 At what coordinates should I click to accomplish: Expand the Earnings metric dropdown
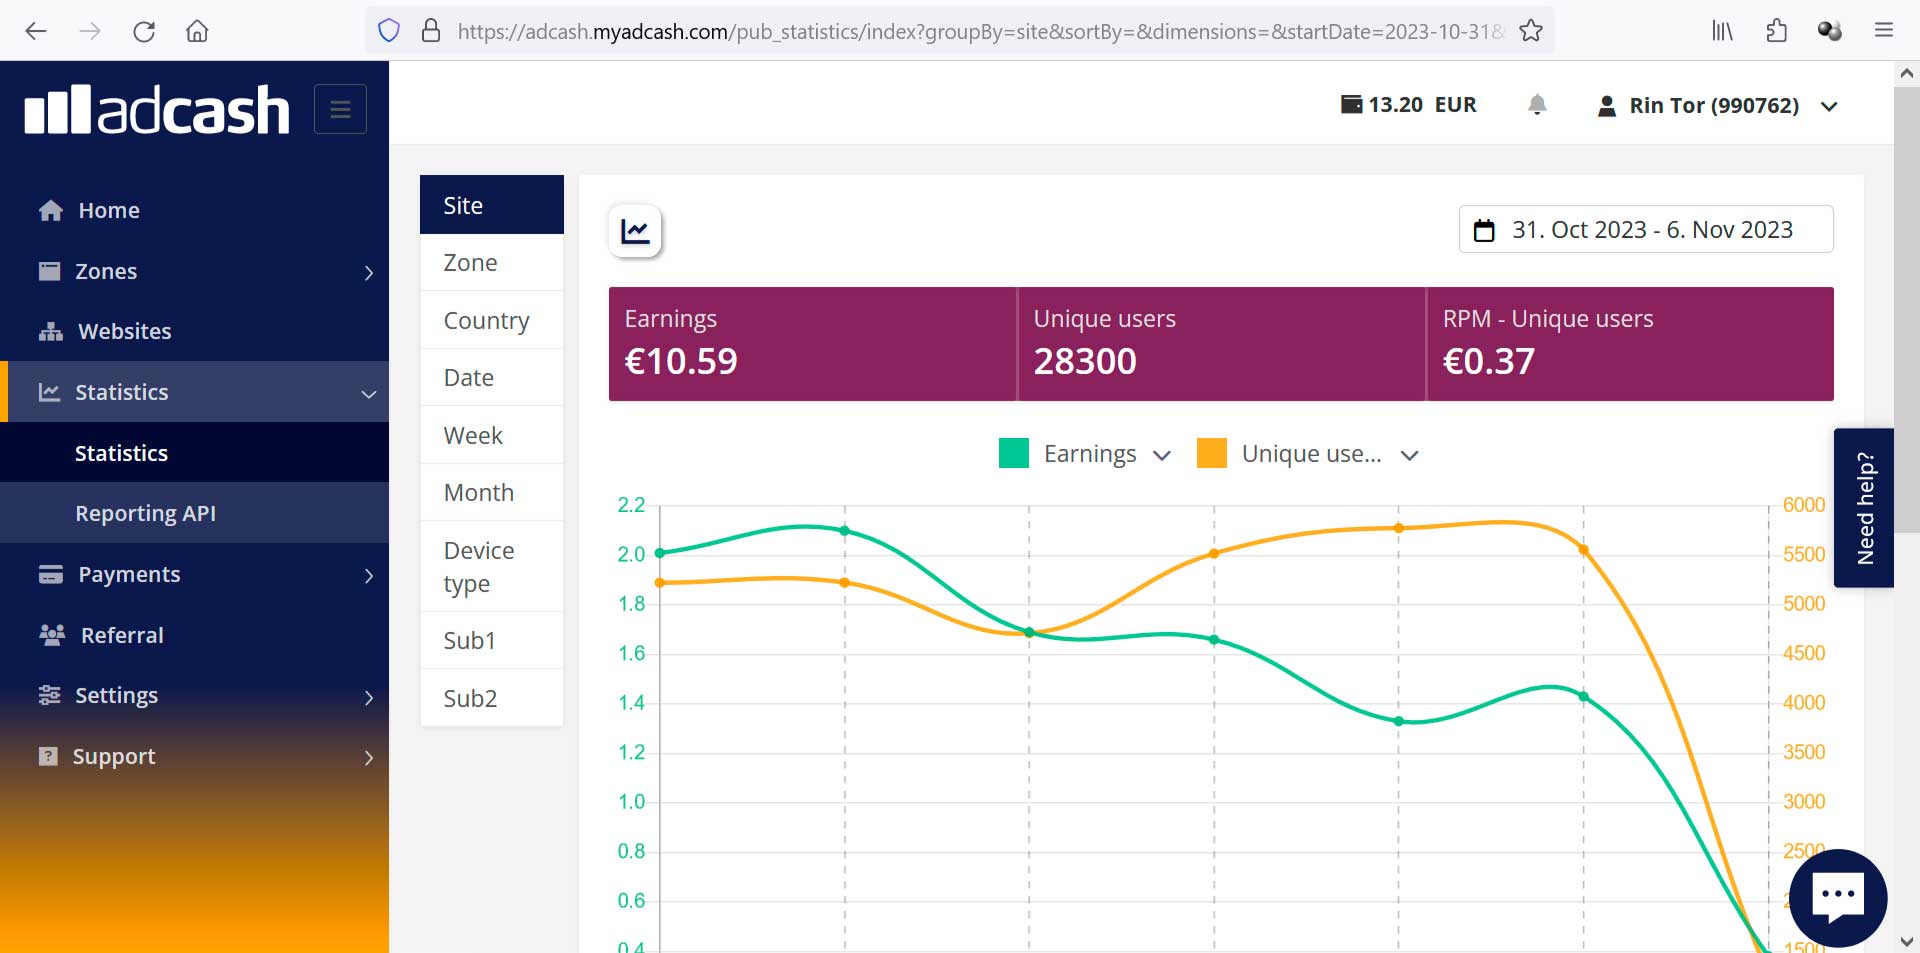pos(1160,455)
